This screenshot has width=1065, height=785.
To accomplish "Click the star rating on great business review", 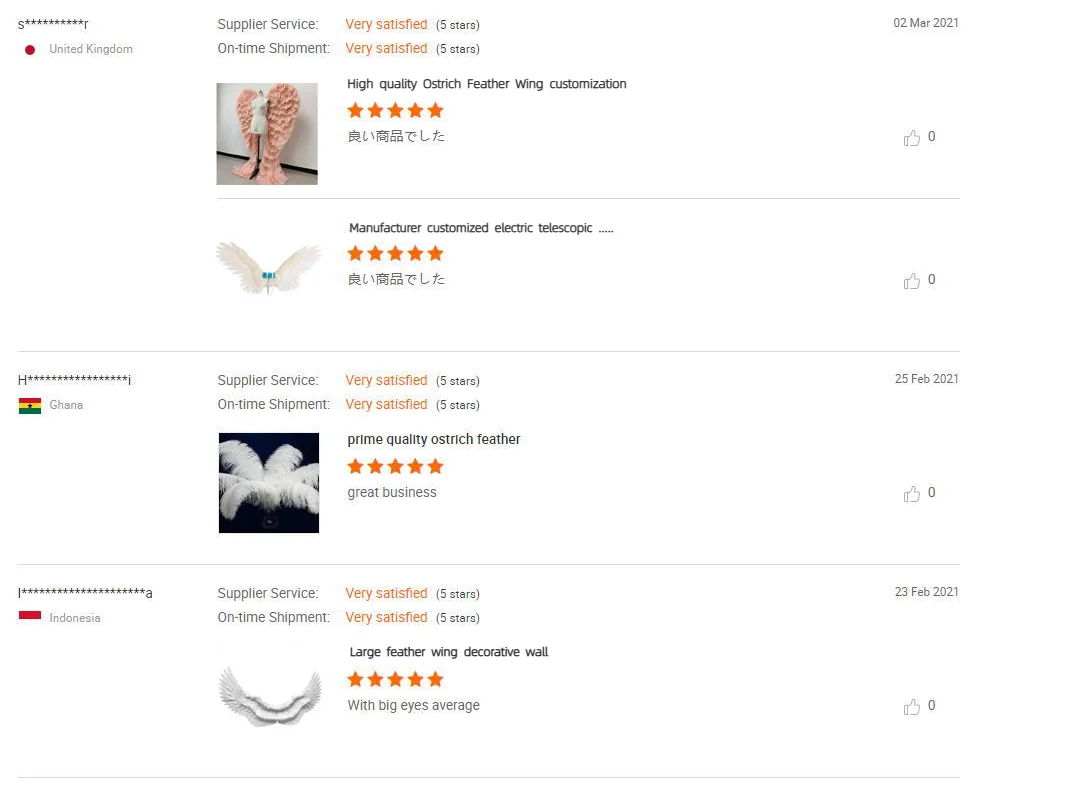I will point(395,467).
